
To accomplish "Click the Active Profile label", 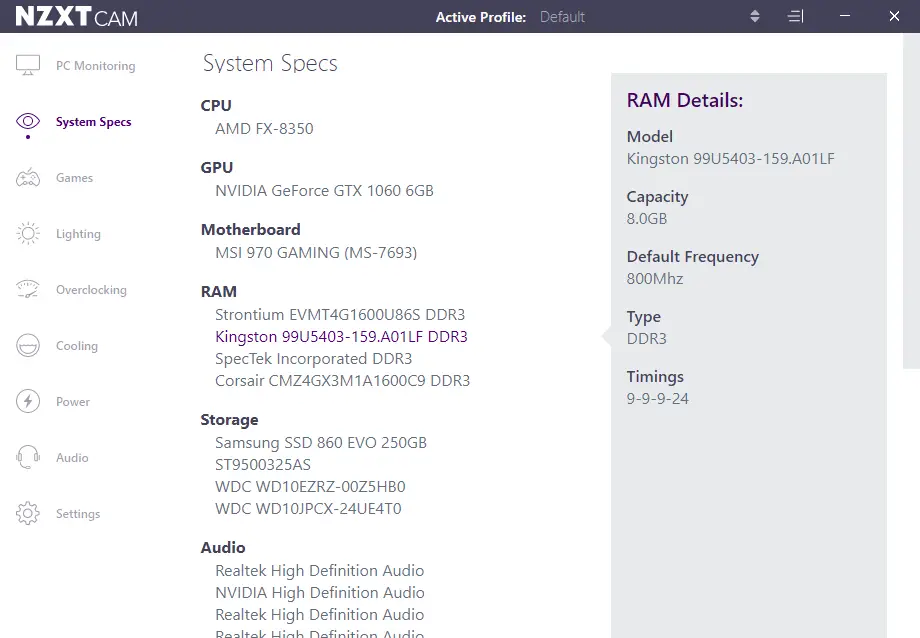I will tap(481, 17).
